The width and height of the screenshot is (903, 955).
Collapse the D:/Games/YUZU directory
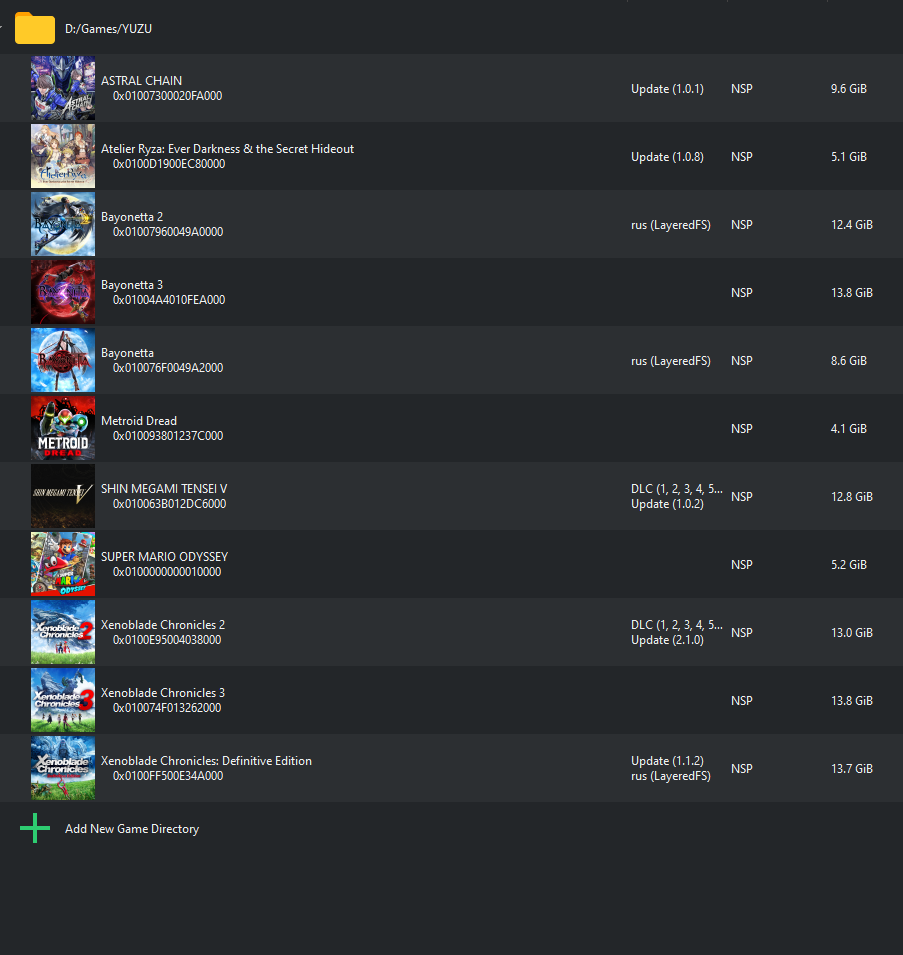pos(2,28)
